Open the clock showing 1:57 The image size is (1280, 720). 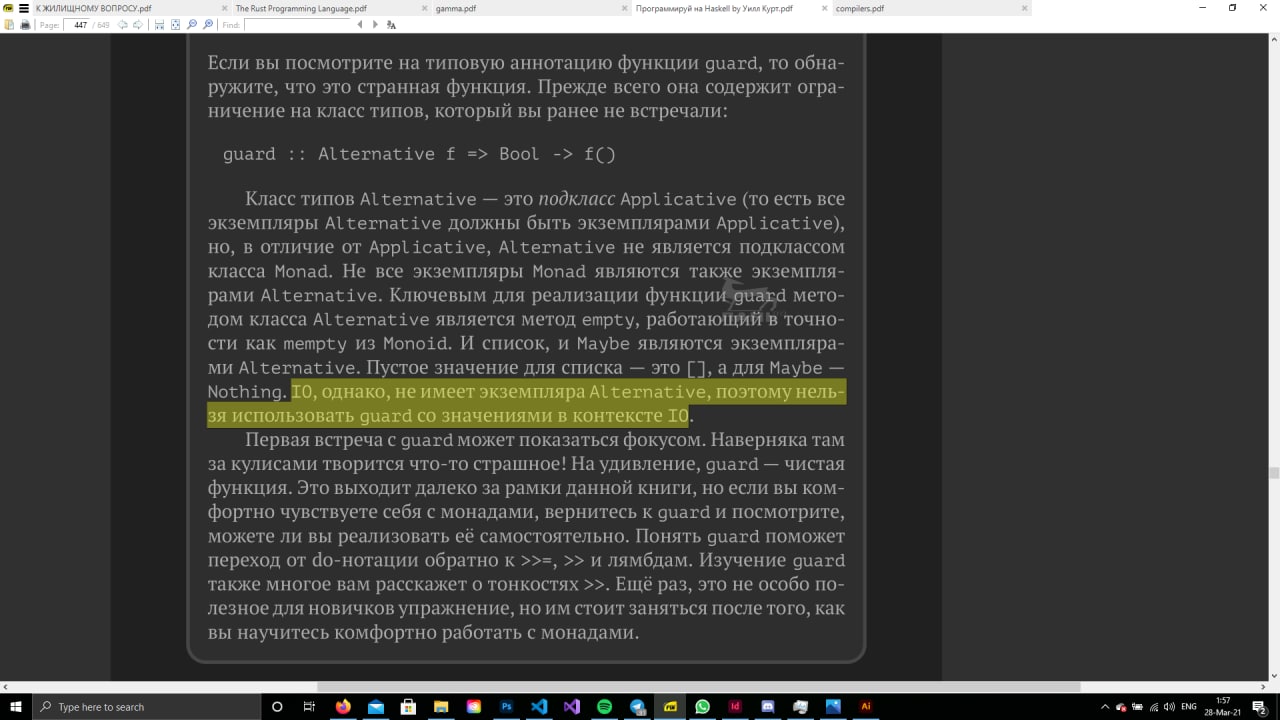[1223, 706]
